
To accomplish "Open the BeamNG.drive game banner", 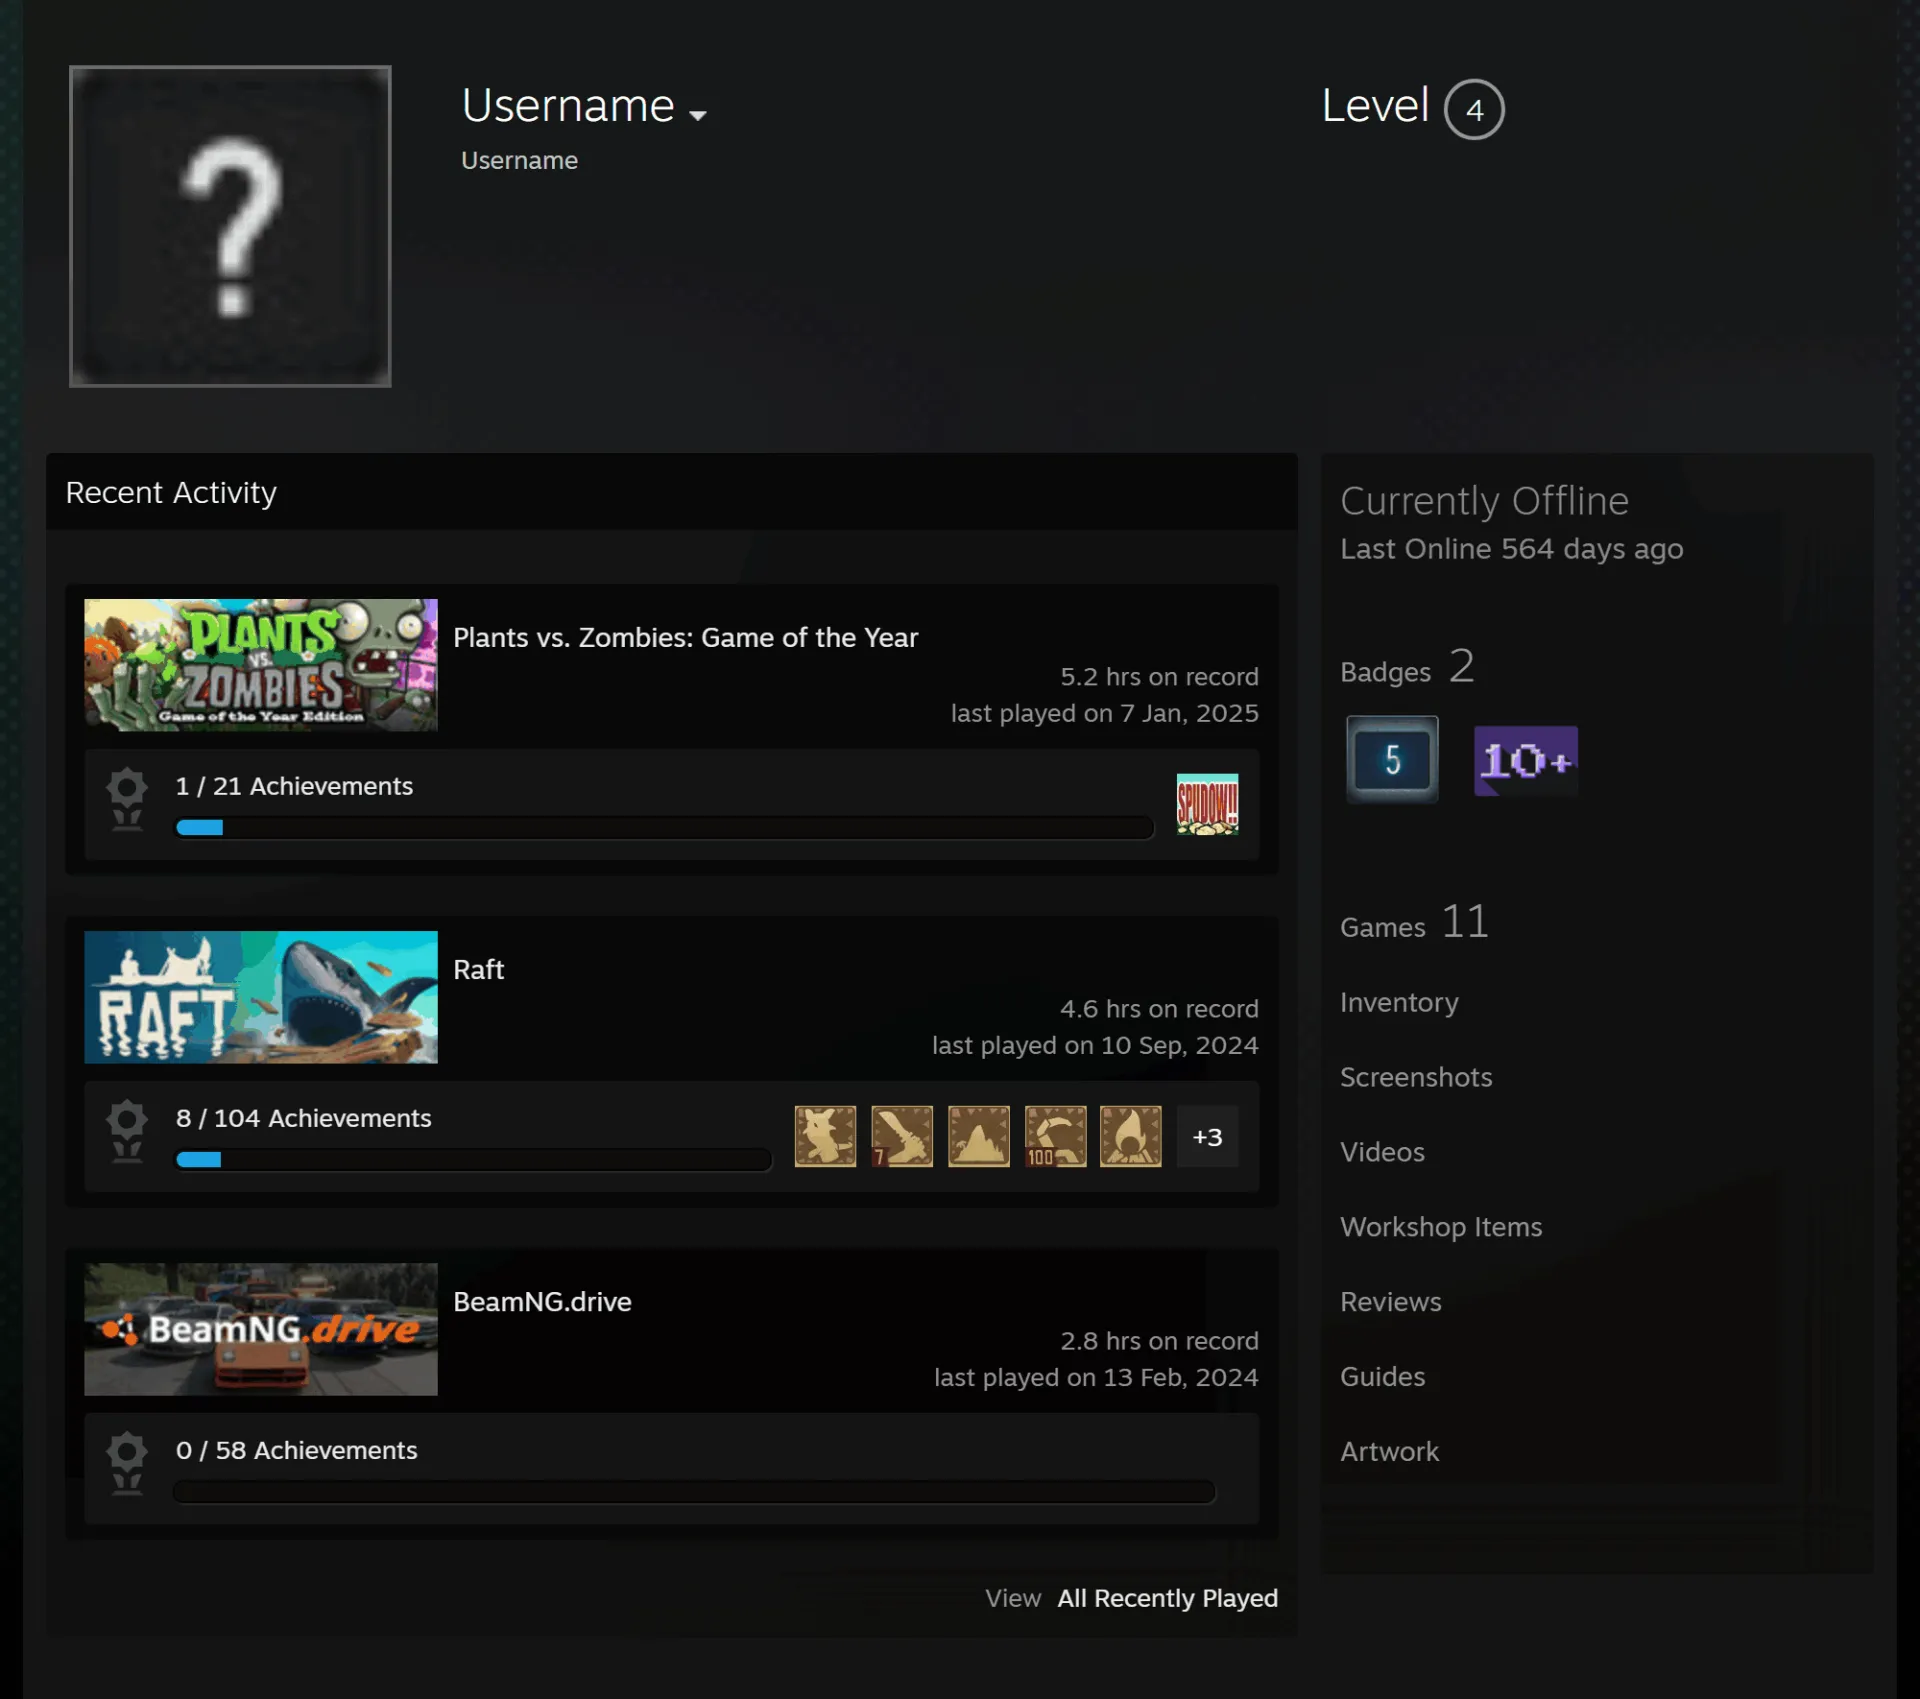I will click(261, 1329).
